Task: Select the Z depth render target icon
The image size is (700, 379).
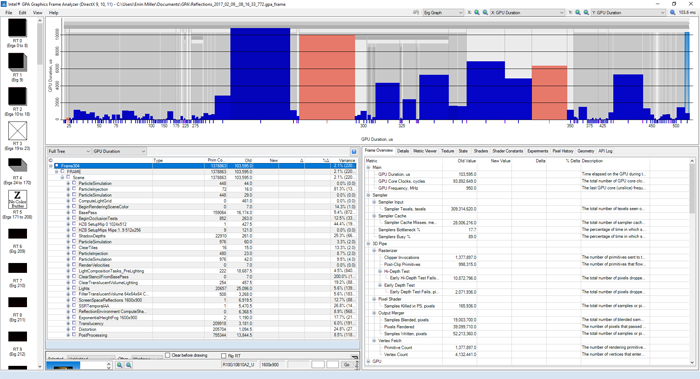Action: (17, 199)
